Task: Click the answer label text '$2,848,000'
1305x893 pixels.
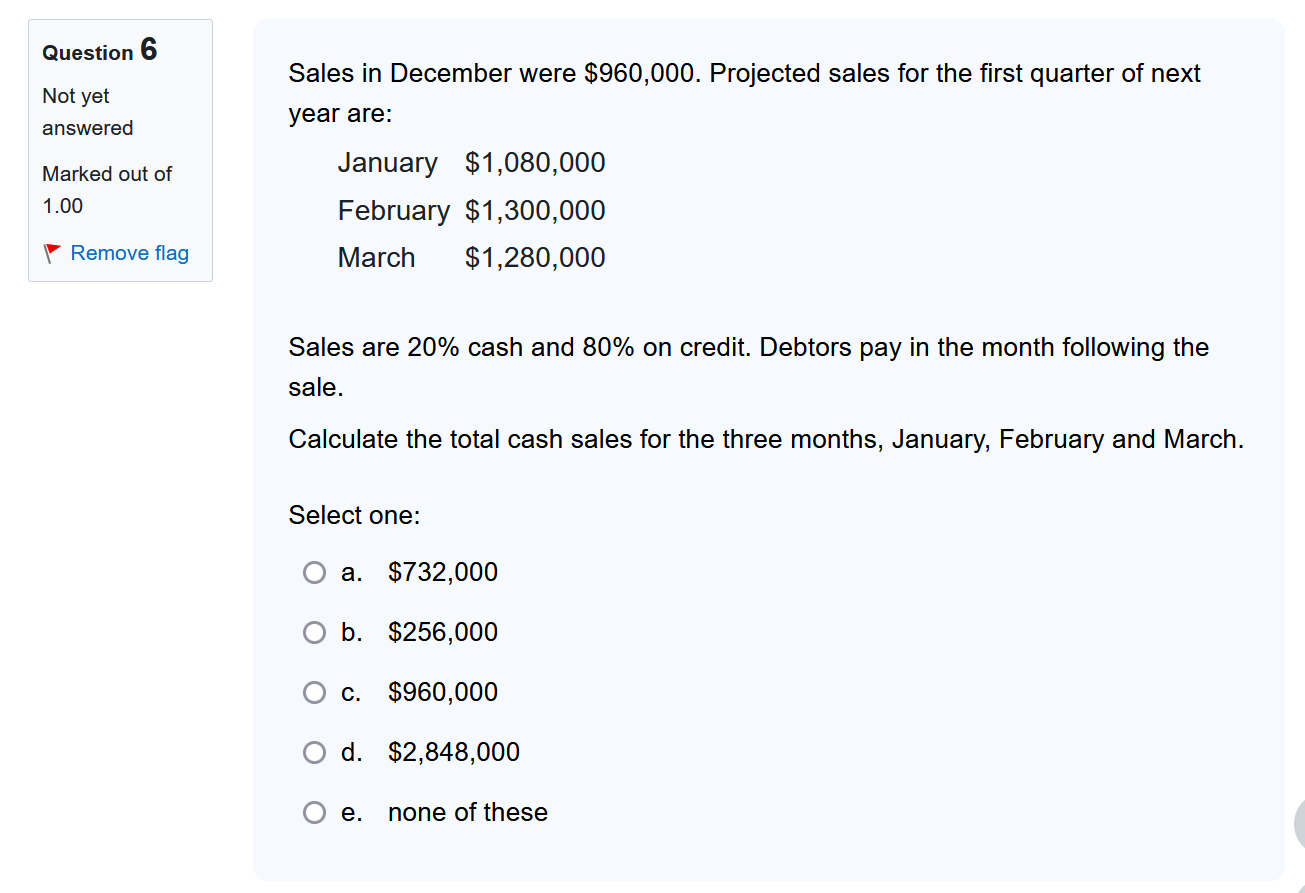Action: point(454,752)
